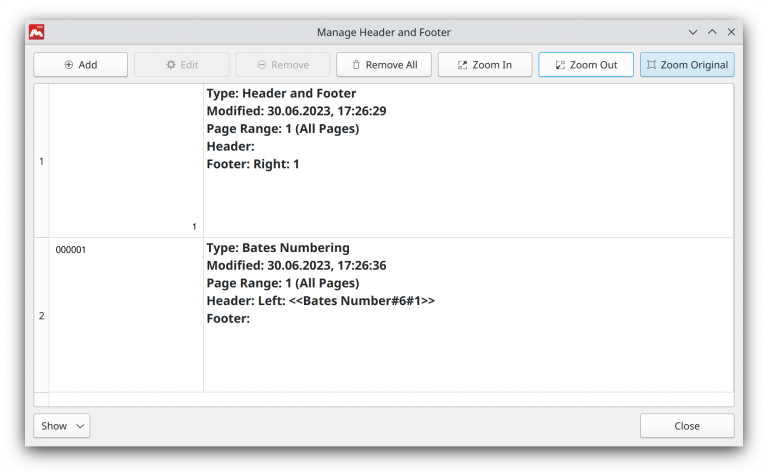768x476 pixels.
Task: Select the Bates Numbering preview with 000001
Action: [x=126, y=315]
